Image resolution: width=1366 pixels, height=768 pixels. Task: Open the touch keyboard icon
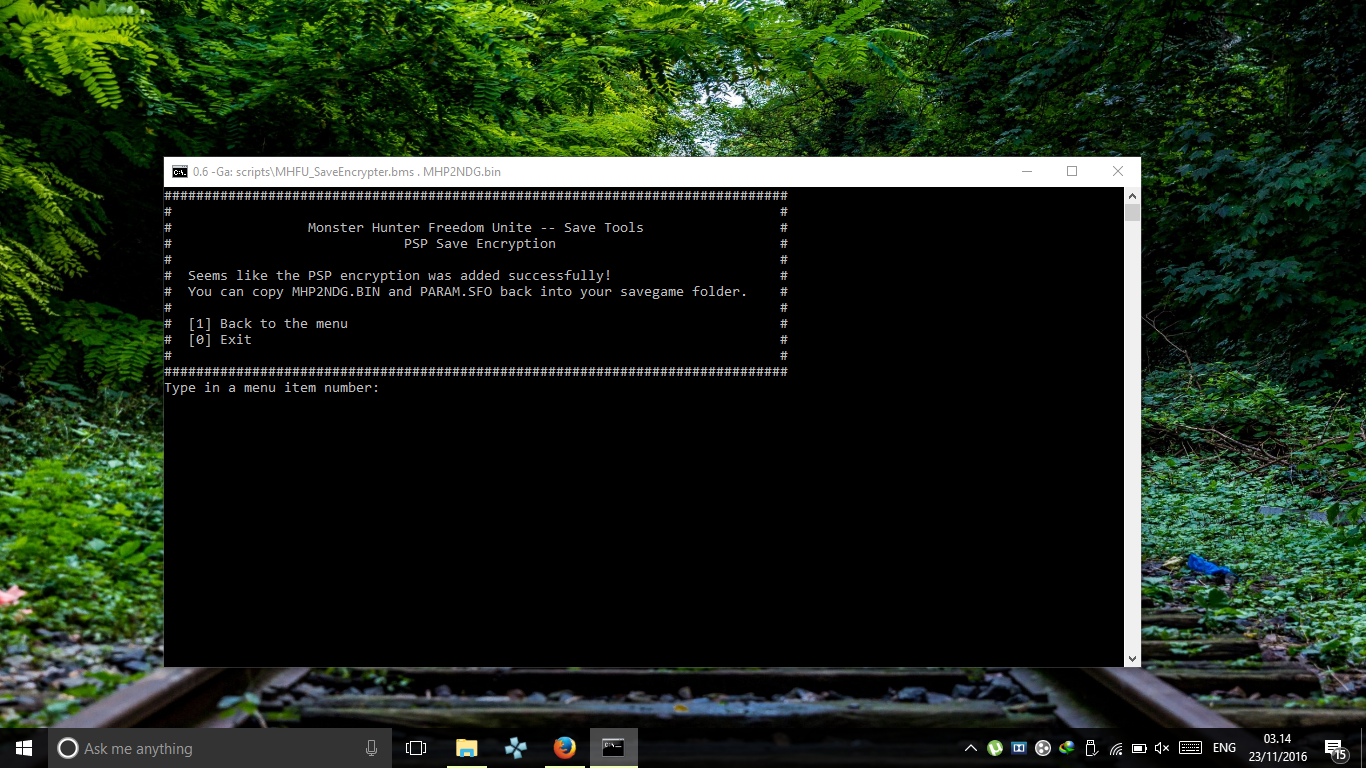1190,748
